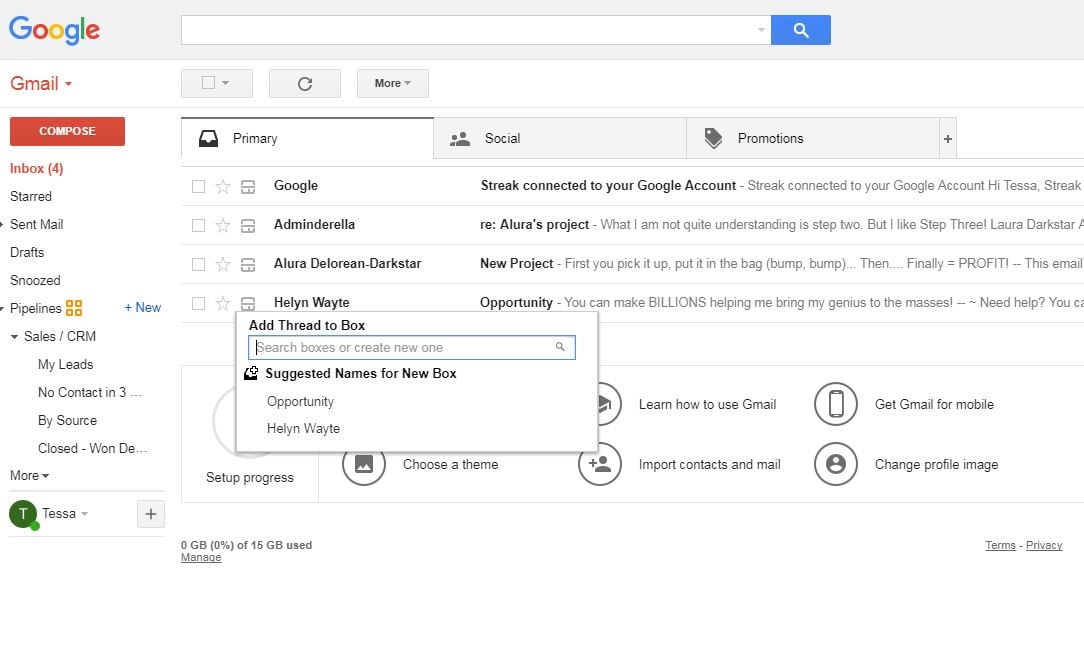Star the Adminderella email
This screenshot has height=647, width=1084.
[x=223, y=225]
